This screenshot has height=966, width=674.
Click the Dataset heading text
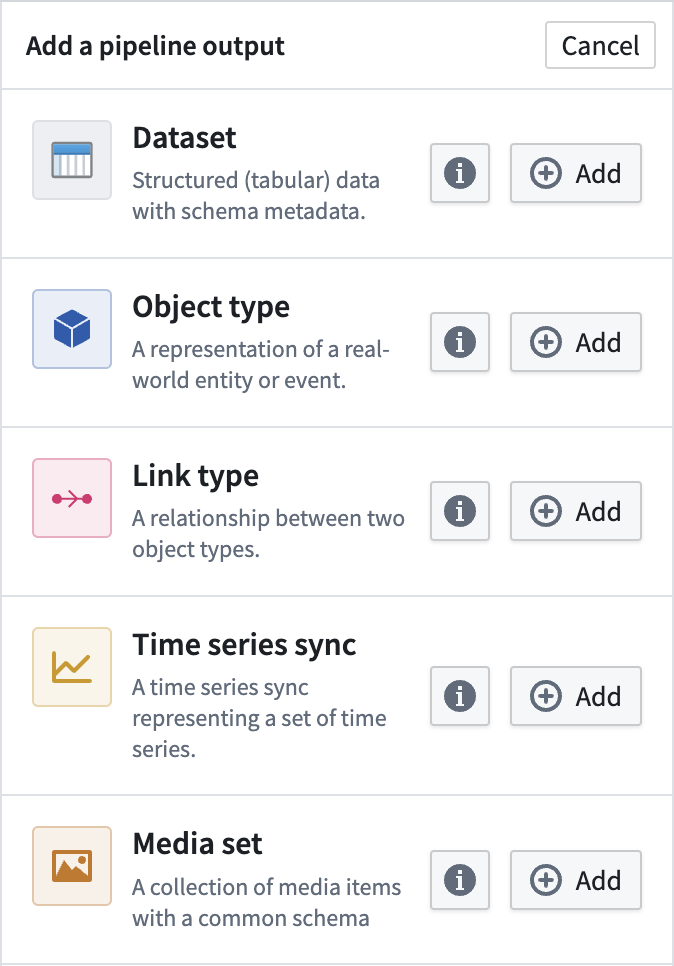click(184, 138)
